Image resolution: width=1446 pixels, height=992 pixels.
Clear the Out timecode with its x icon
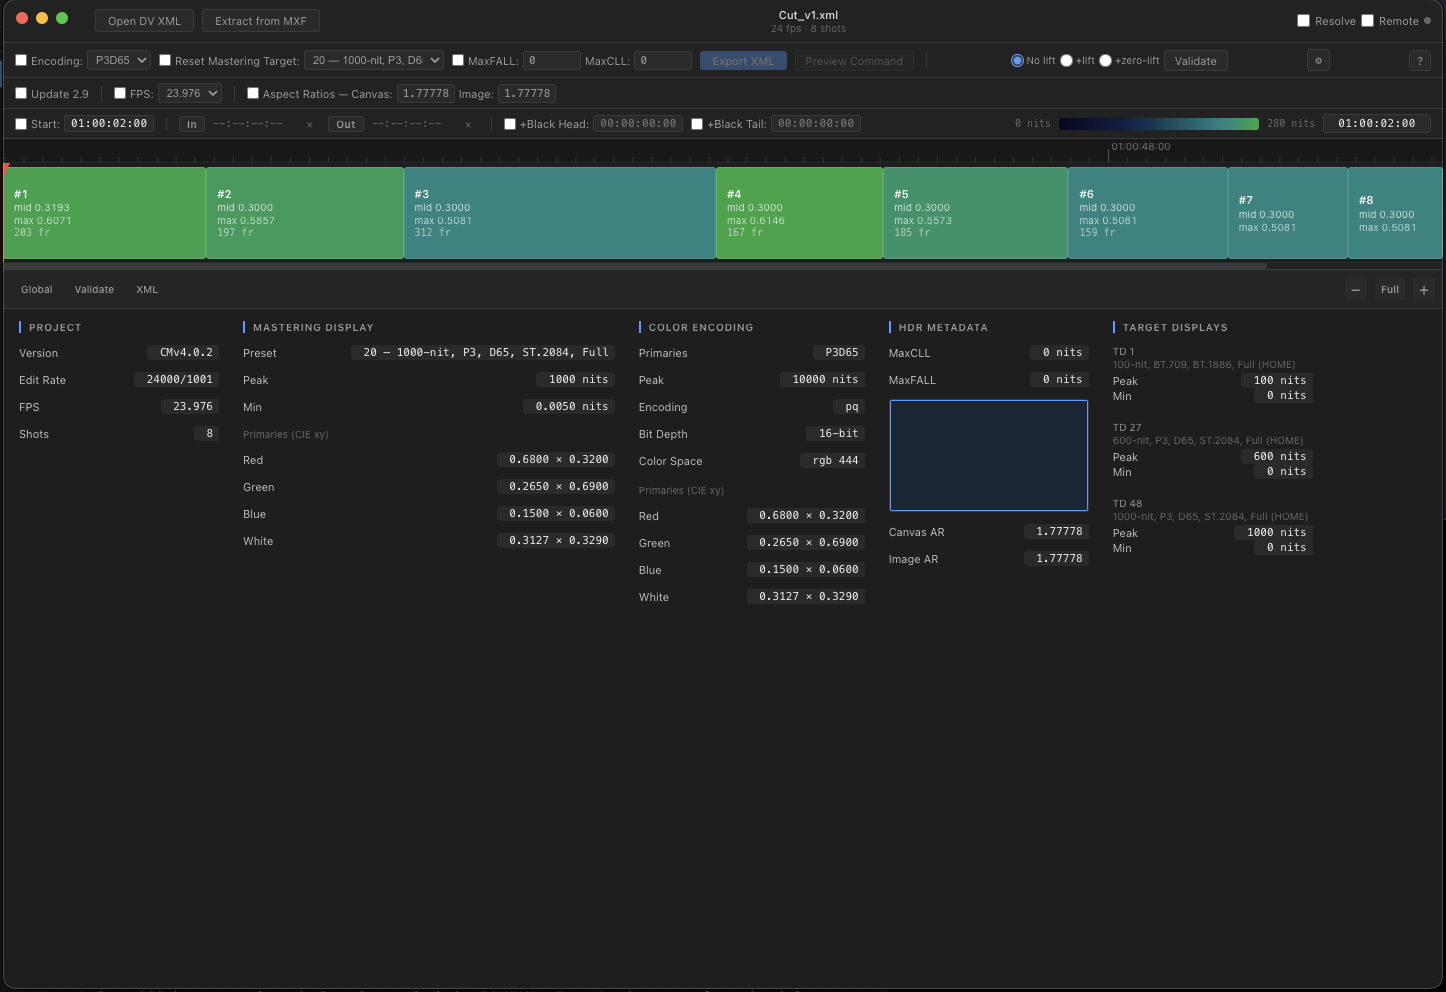(x=468, y=124)
